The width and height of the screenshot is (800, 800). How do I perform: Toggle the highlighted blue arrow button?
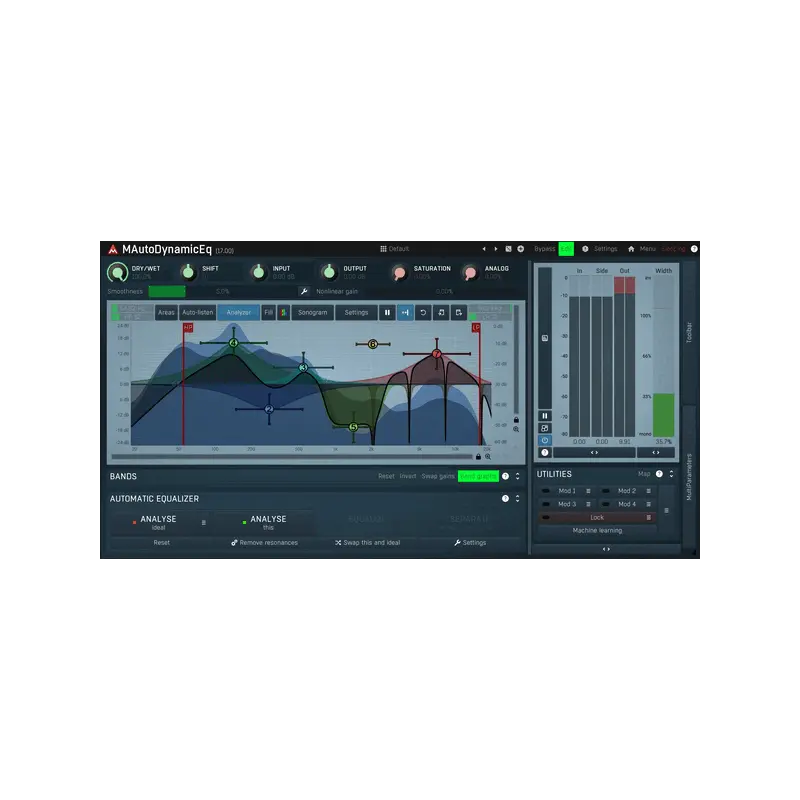click(x=405, y=312)
